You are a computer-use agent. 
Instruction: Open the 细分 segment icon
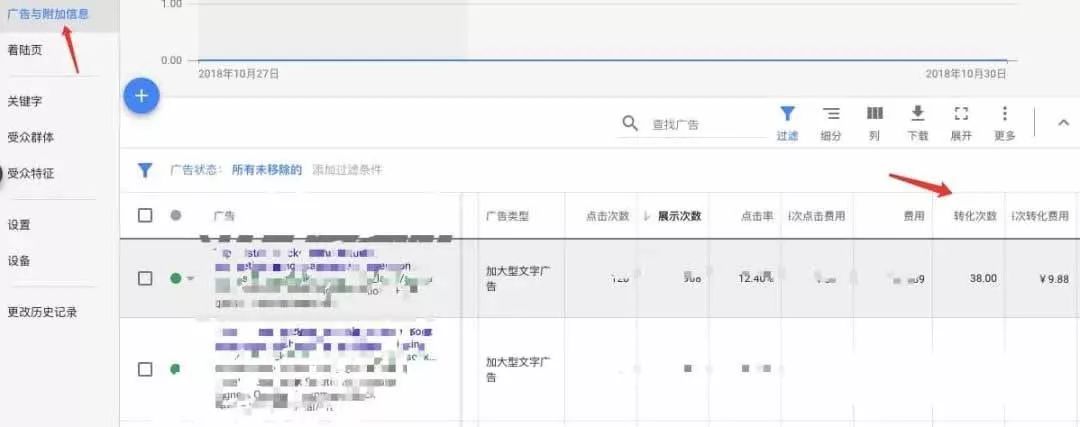[830, 114]
